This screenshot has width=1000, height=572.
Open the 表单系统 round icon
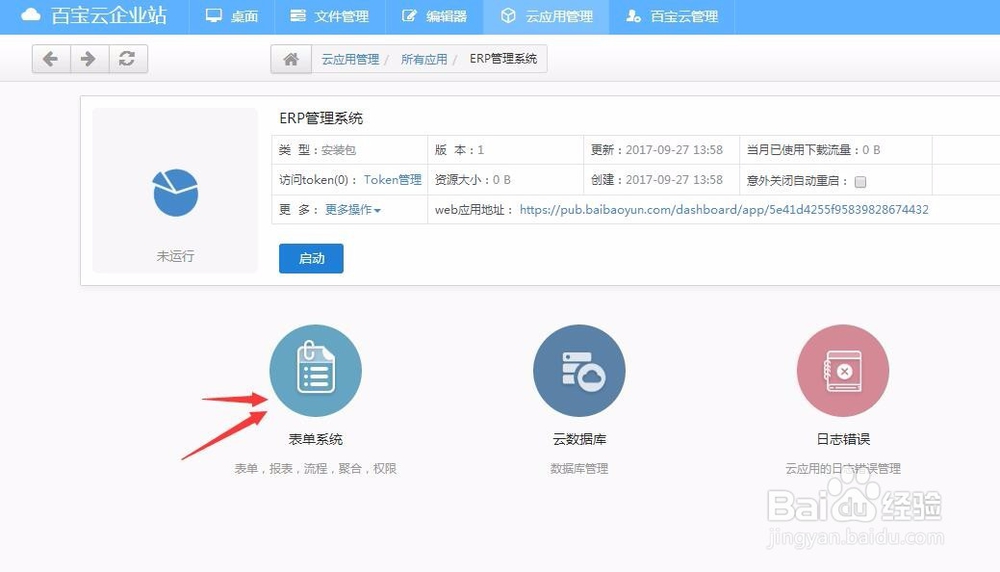click(x=315, y=370)
